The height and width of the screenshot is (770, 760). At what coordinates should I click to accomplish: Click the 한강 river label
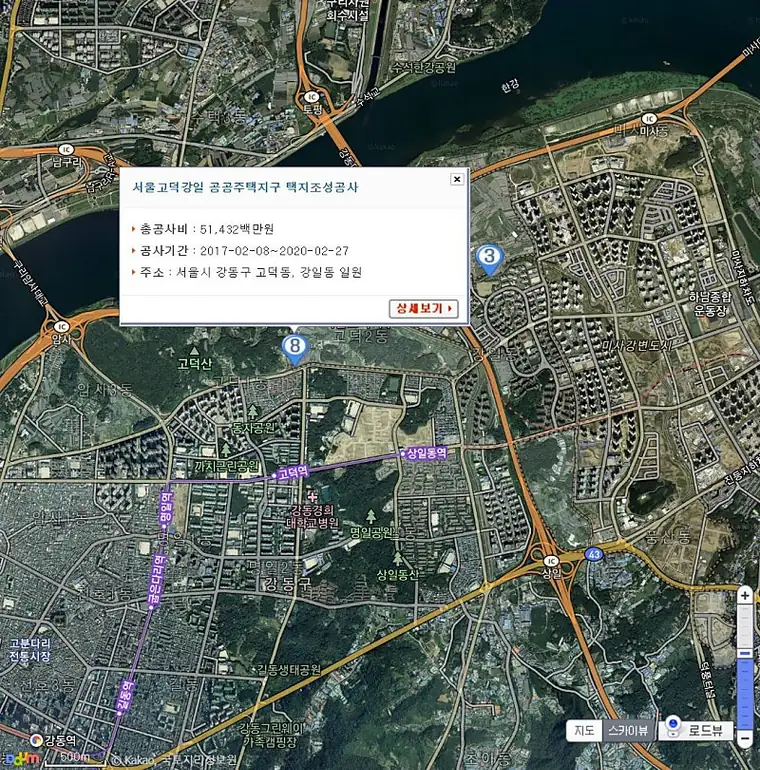coord(510,85)
